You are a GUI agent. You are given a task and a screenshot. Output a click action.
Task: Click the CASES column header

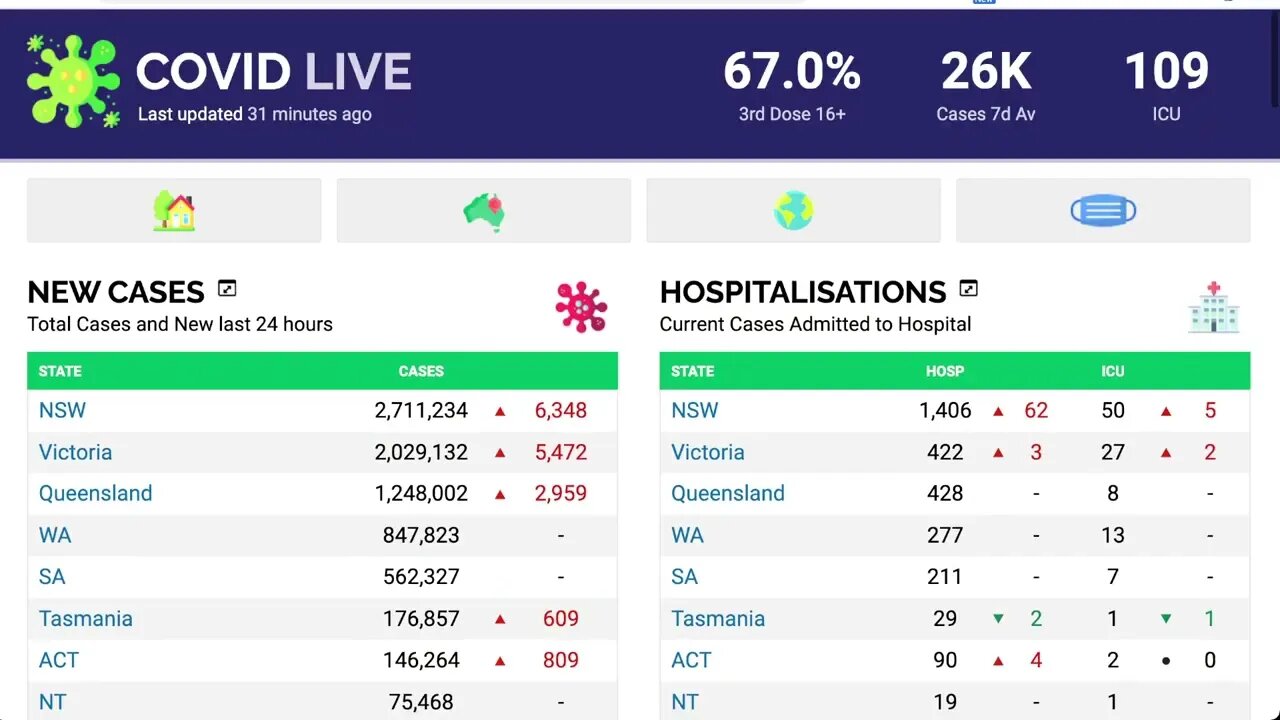click(421, 371)
